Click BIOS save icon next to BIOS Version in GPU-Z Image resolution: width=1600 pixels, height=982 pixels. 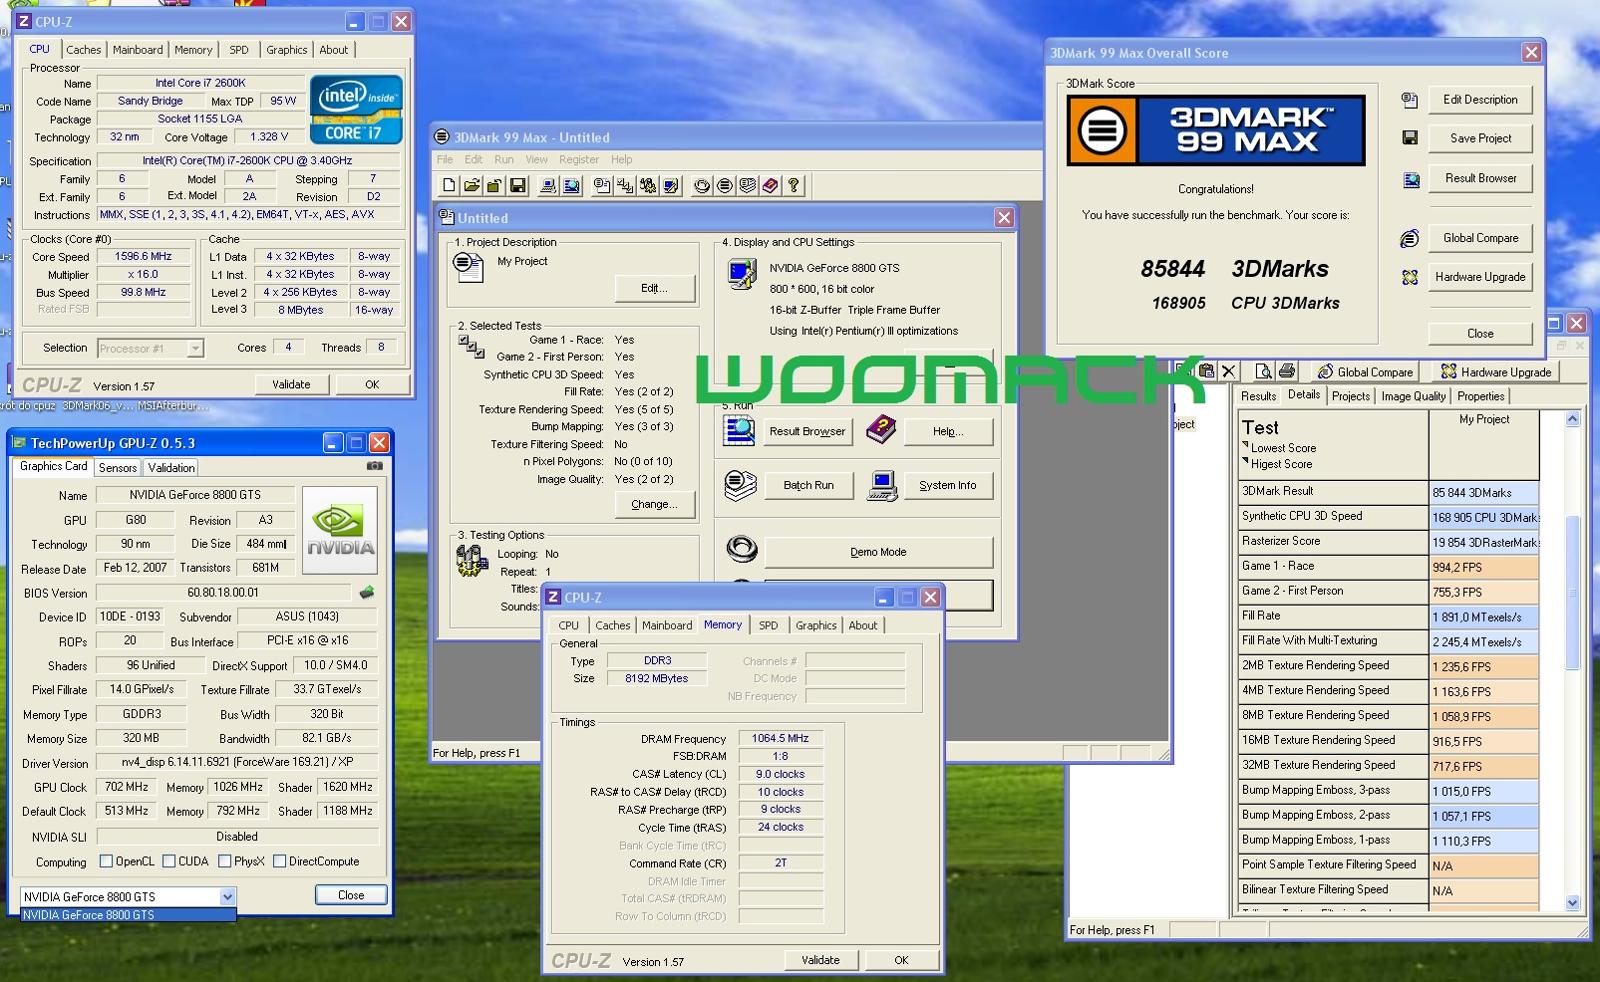(x=367, y=592)
